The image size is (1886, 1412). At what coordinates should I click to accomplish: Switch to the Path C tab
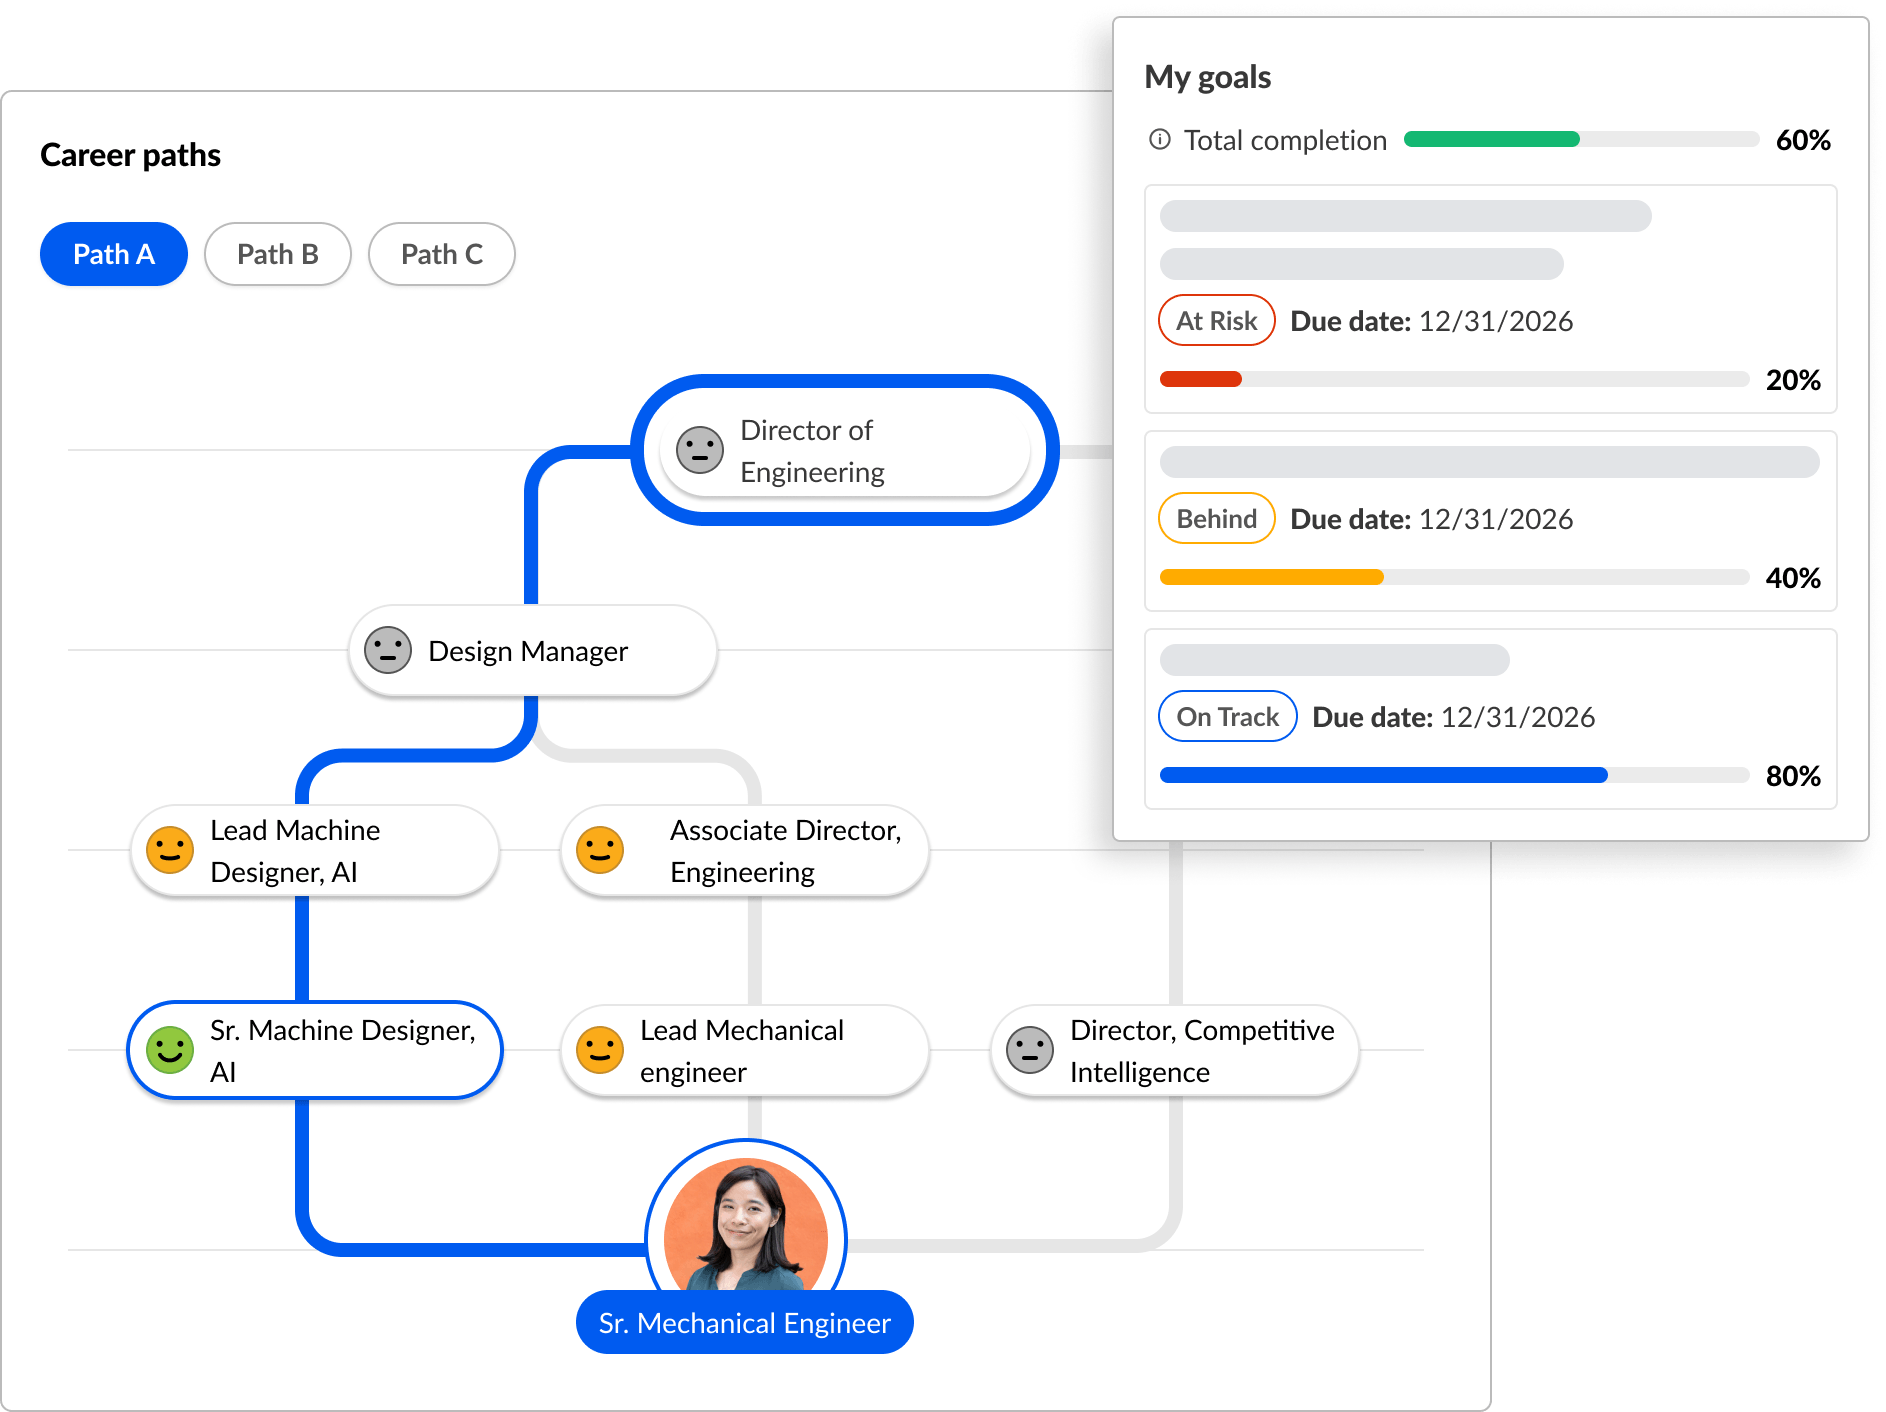pyautogui.click(x=442, y=254)
